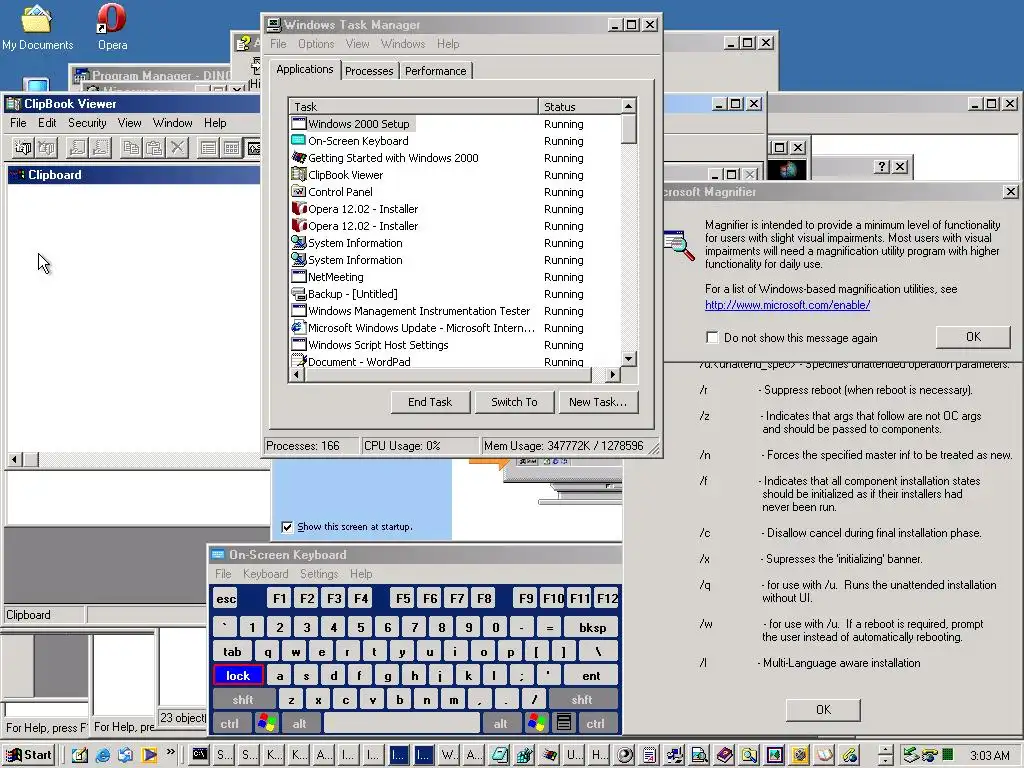The height and width of the screenshot is (768, 1024).
Task: Open Windows menu in Task Manager
Action: [x=403, y=44]
